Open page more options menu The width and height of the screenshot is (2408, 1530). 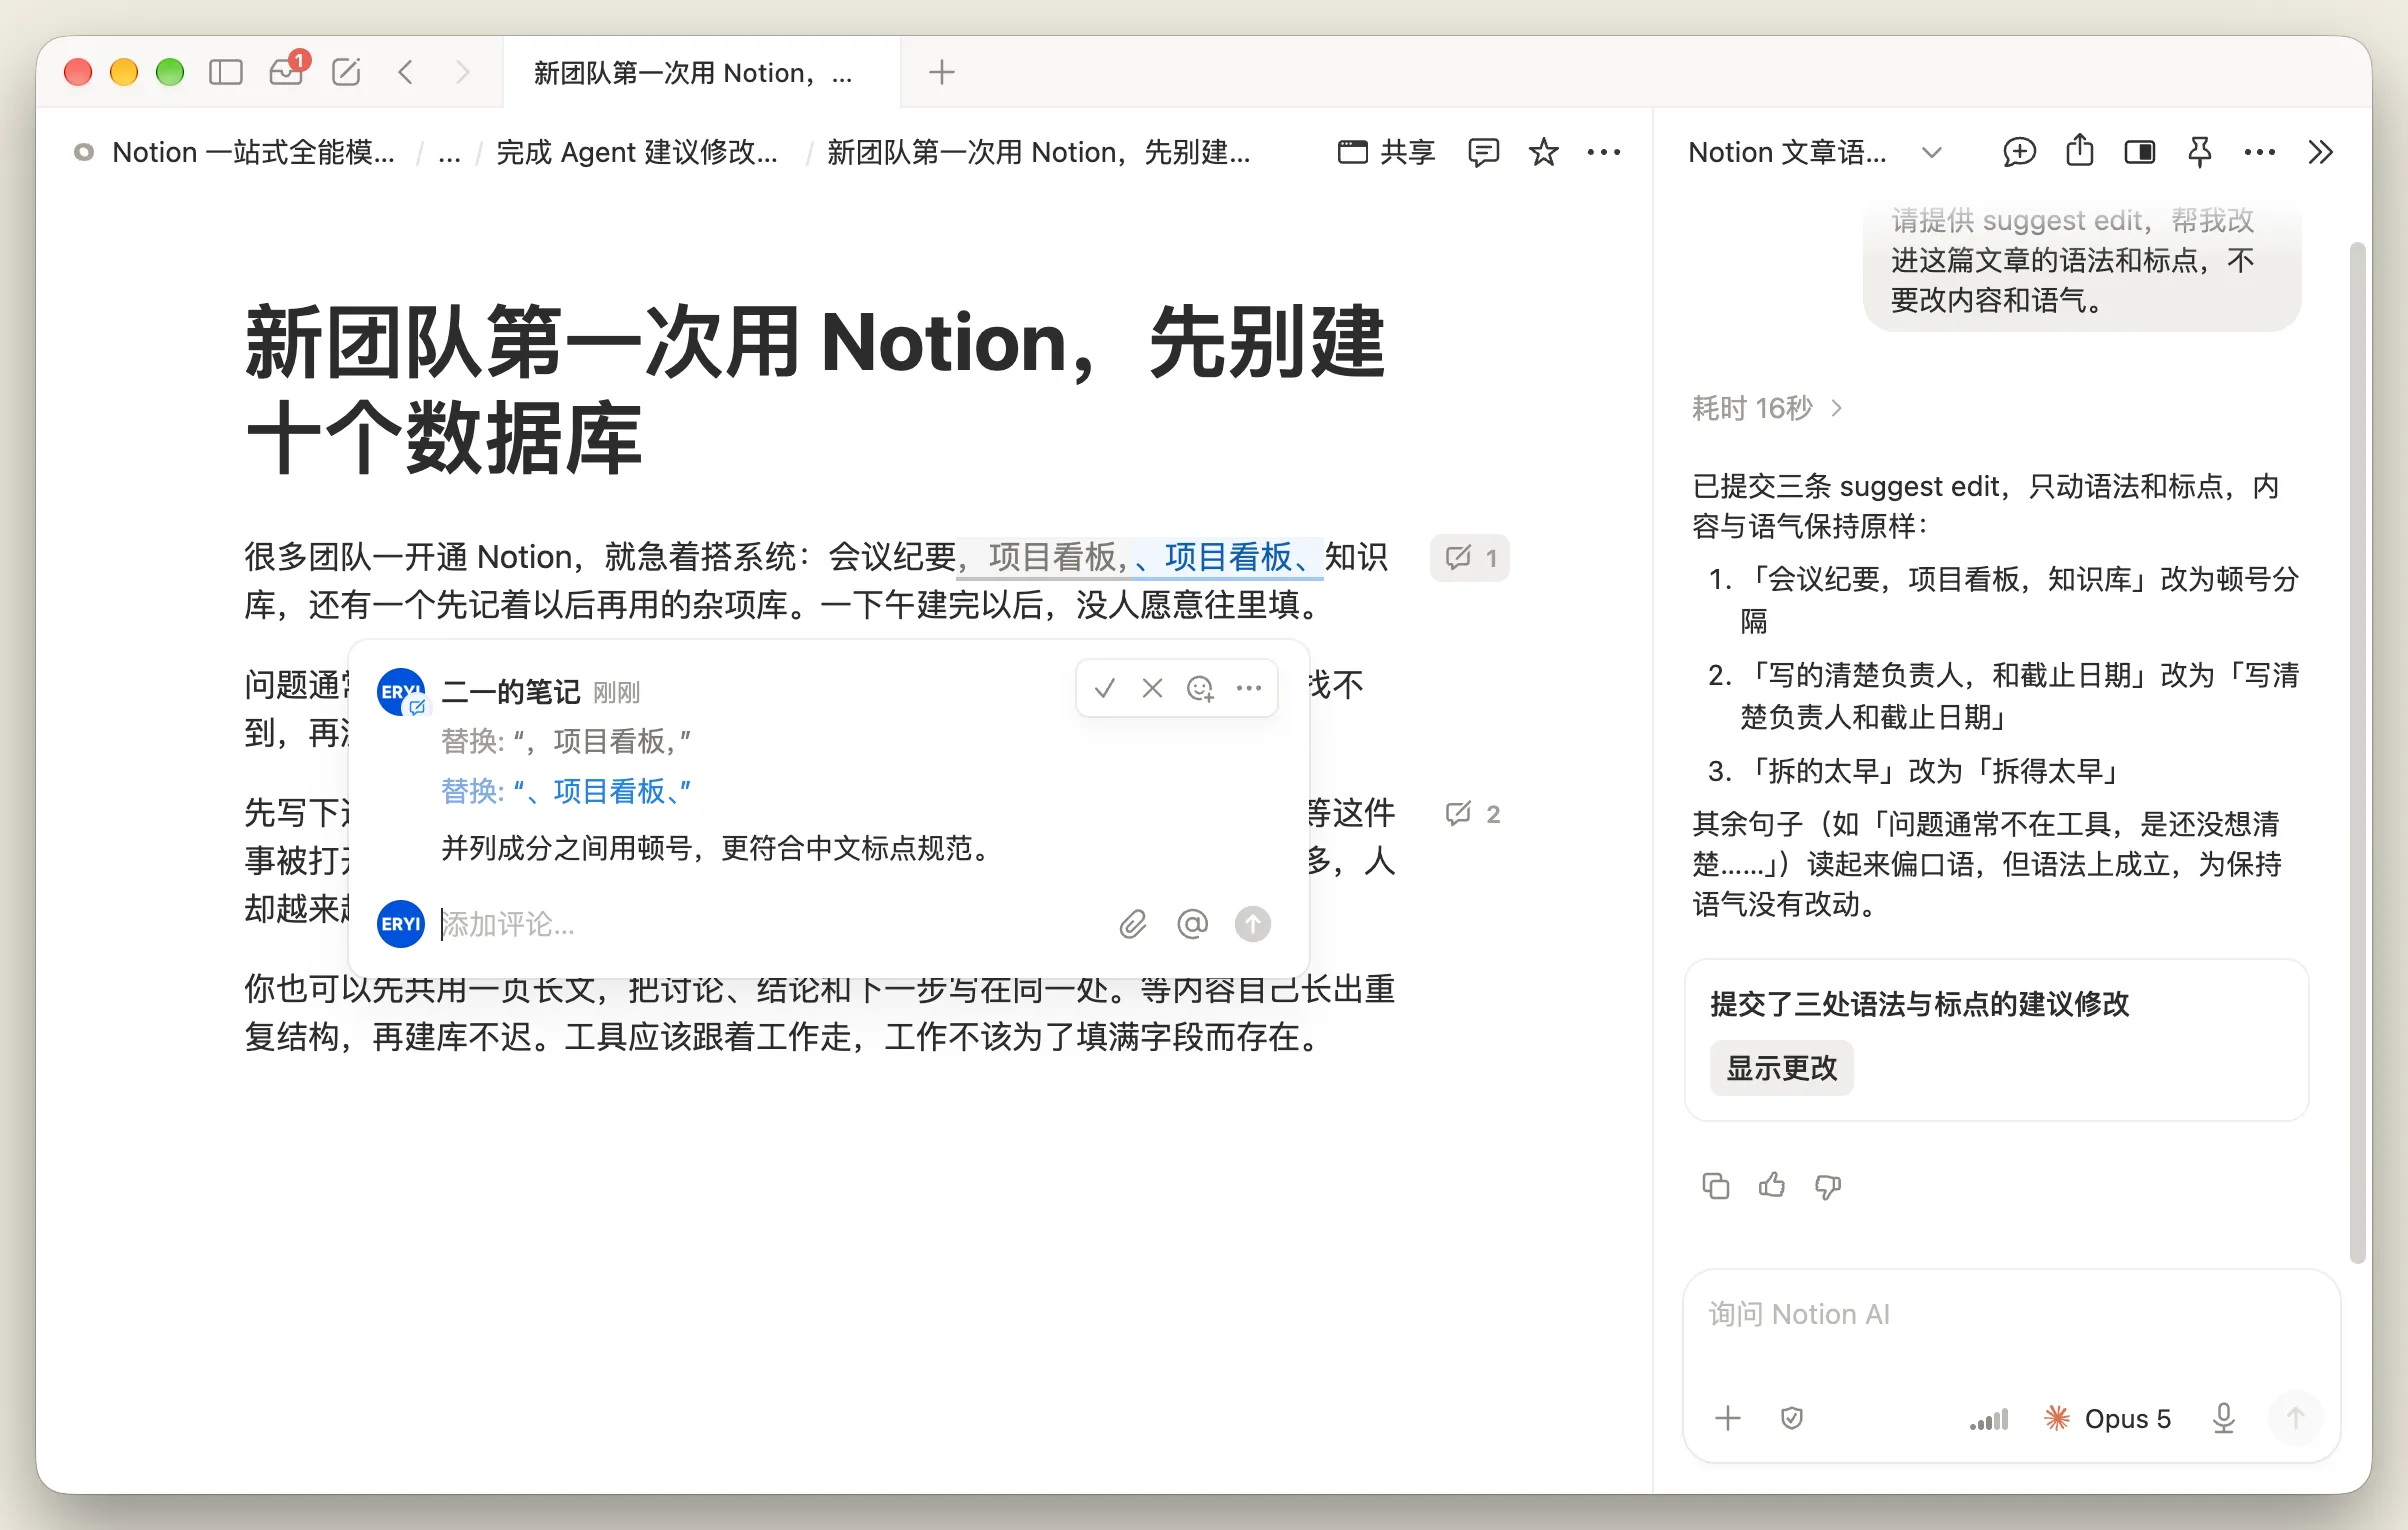point(1603,152)
